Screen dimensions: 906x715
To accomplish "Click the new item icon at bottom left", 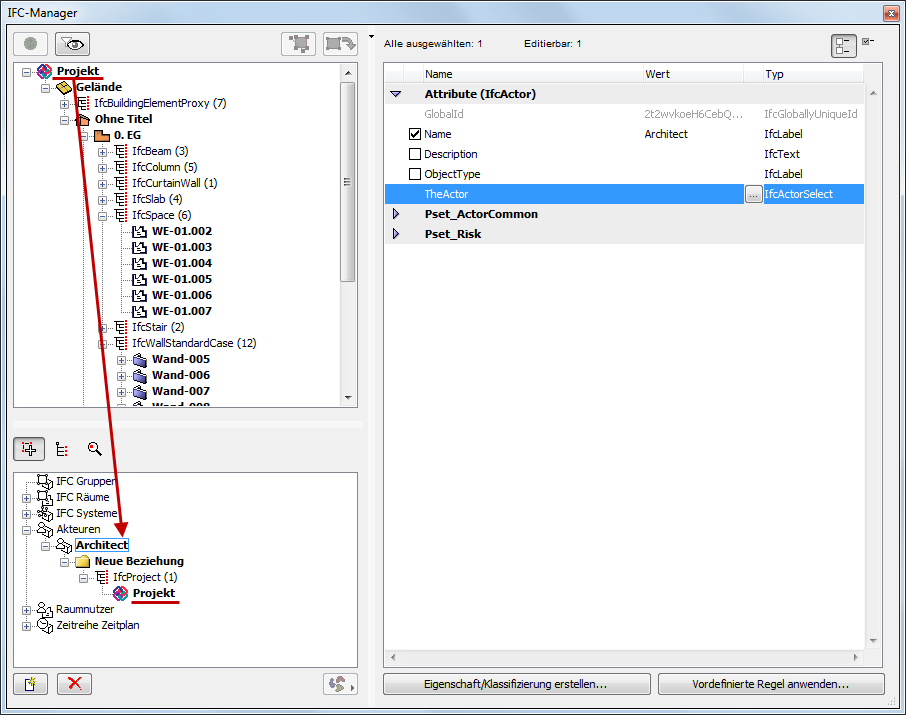I will pos(31,684).
